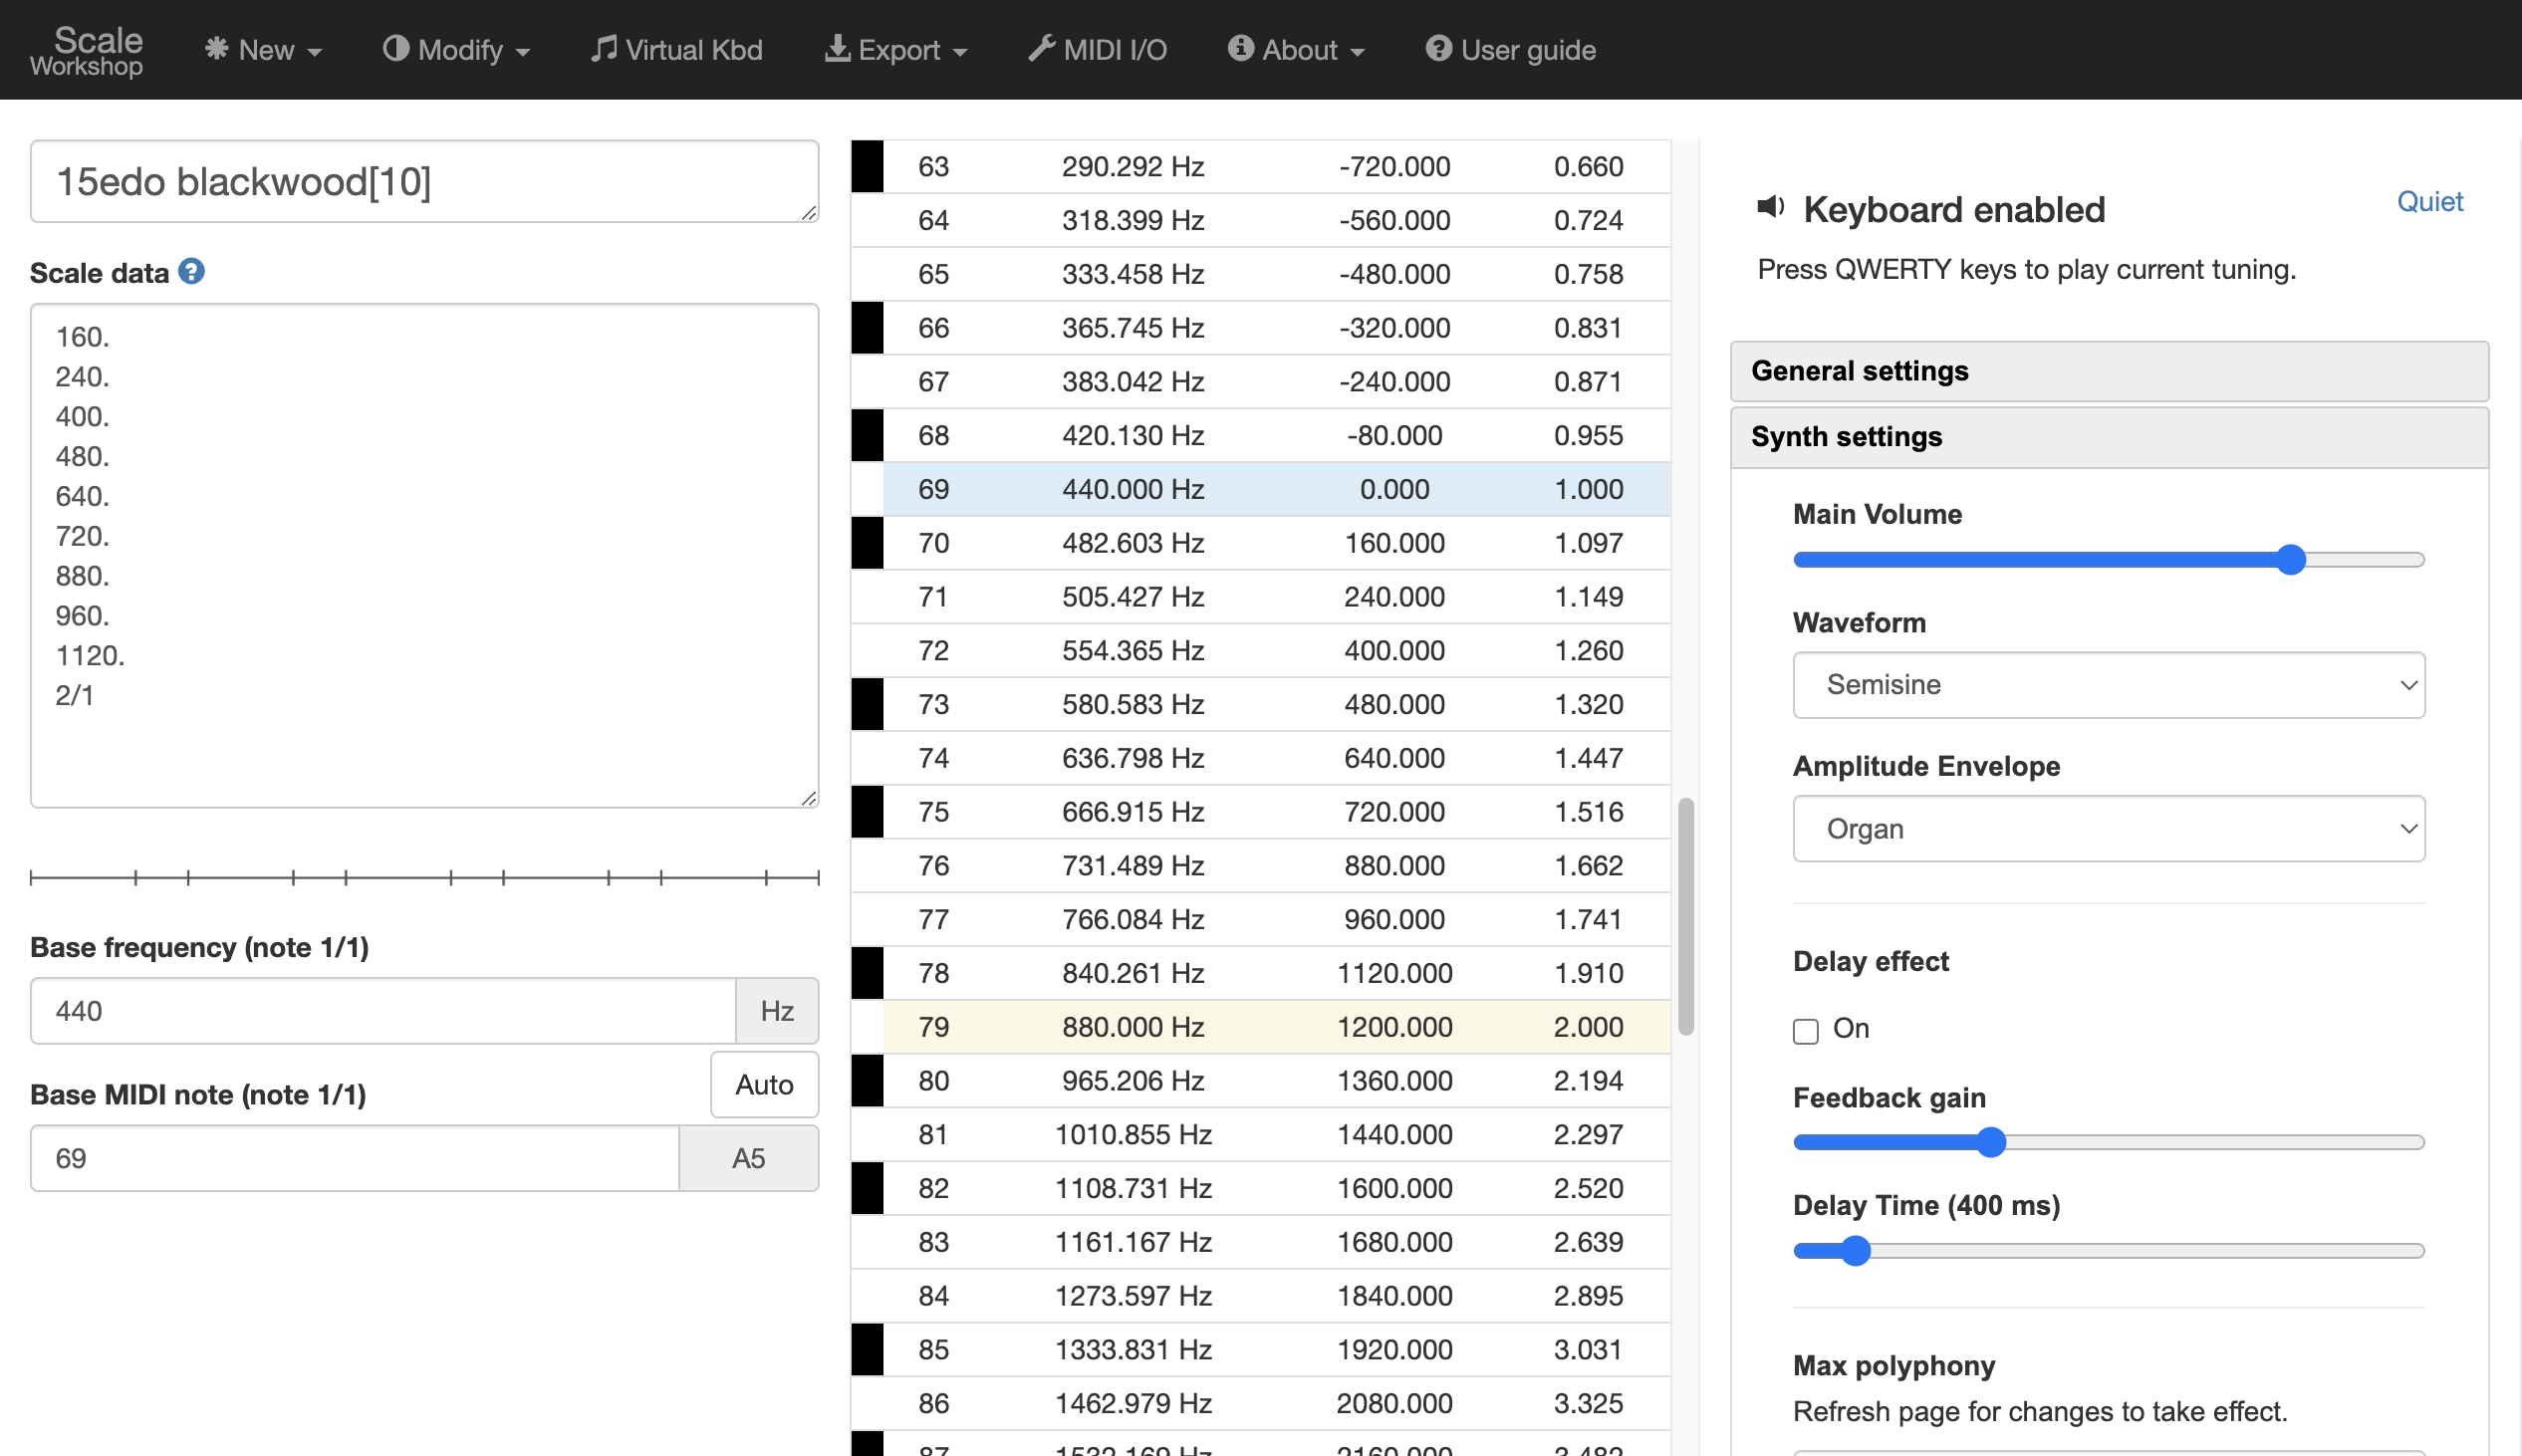Click the Quiet link

(x=2429, y=202)
